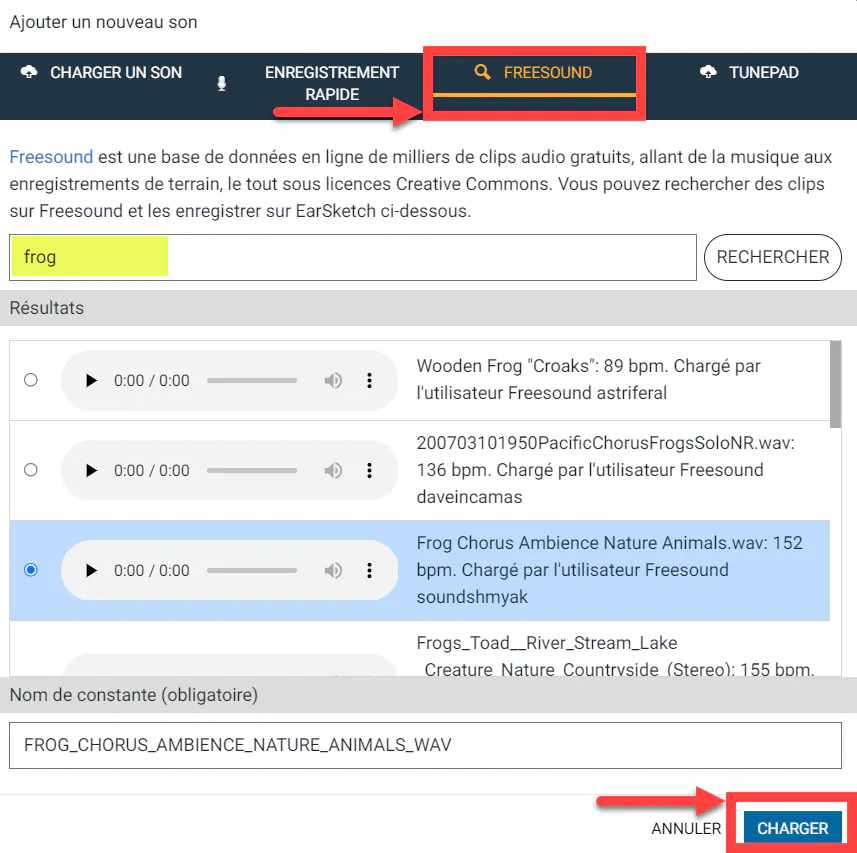Mute the PacificChorusFrogsSoloNR audio player
The image size is (857, 853).
333,470
